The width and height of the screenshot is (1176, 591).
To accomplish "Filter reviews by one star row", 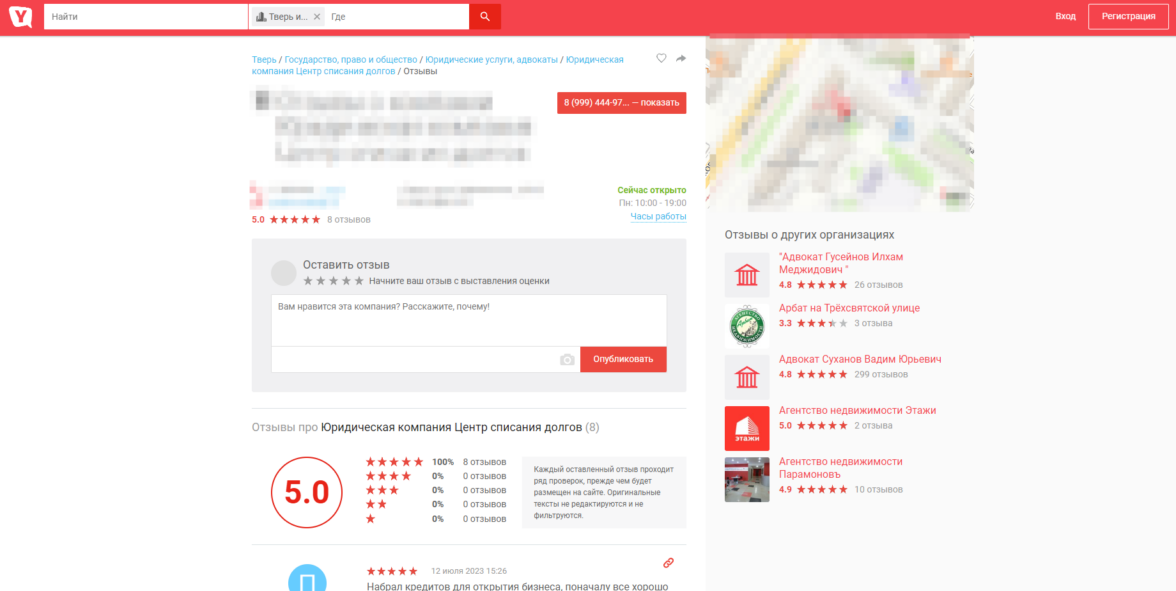I will [x=436, y=519].
